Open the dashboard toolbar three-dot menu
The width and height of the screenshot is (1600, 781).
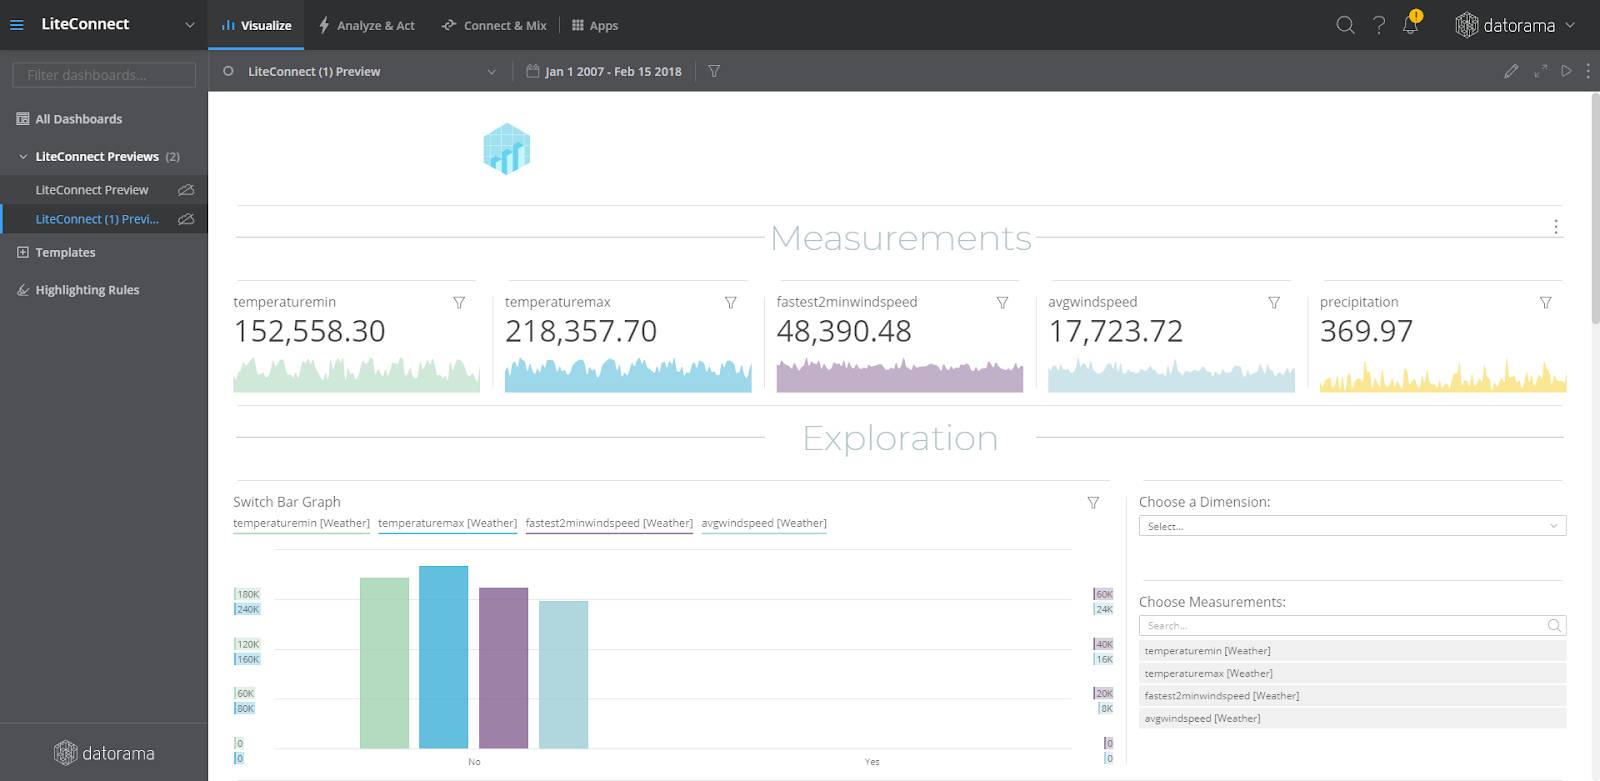click(1588, 71)
